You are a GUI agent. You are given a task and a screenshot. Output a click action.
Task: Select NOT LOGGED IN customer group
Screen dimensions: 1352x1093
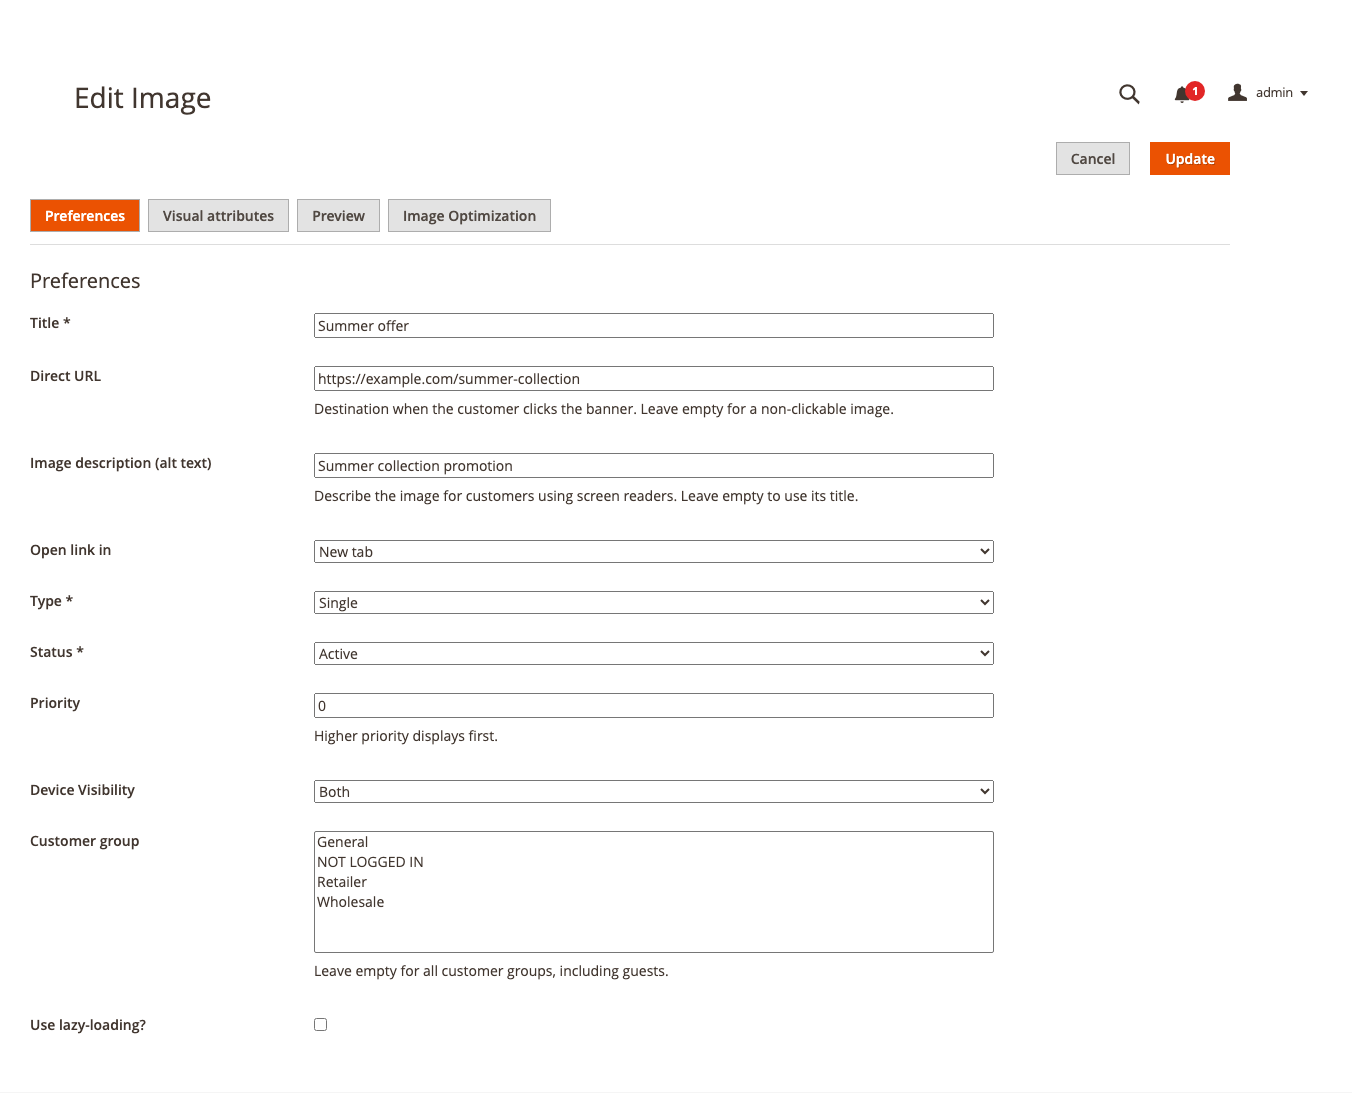click(654, 862)
